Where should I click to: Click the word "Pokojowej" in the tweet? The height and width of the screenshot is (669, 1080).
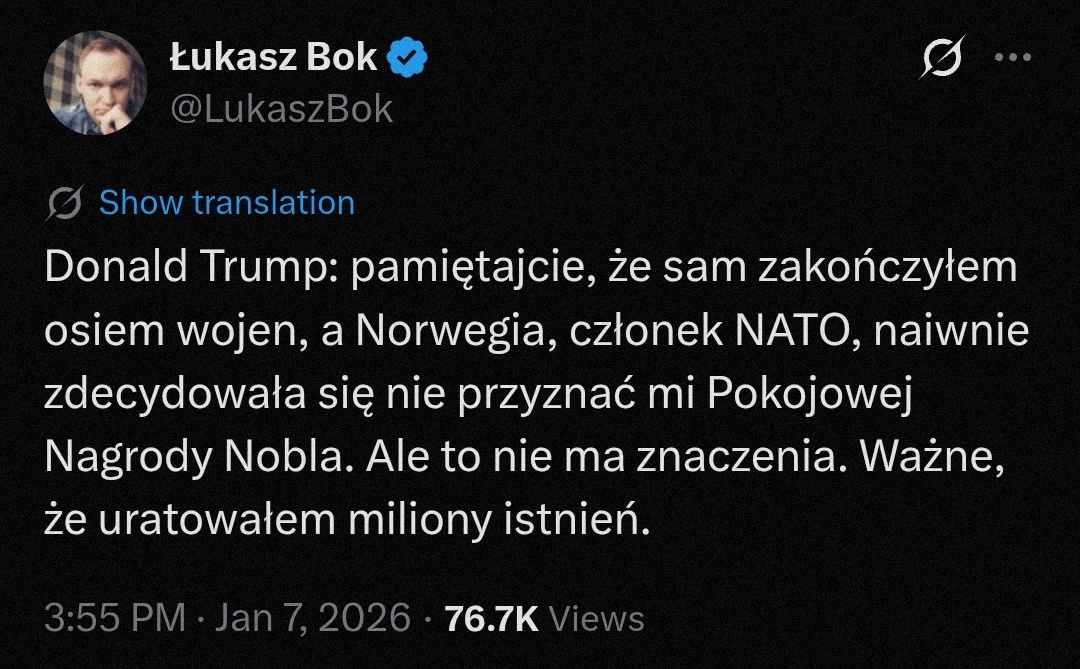[x=811, y=394]
